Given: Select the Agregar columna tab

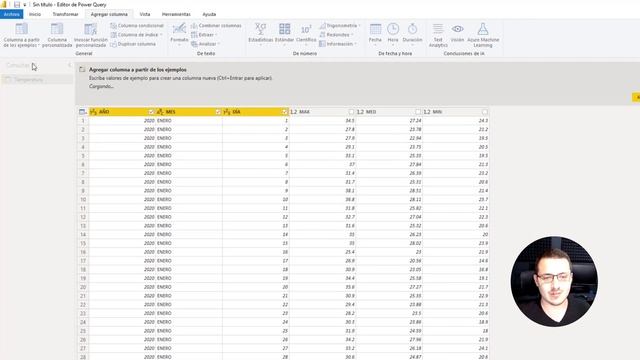Looking at the screenshot, I should (x=109, y=14).
